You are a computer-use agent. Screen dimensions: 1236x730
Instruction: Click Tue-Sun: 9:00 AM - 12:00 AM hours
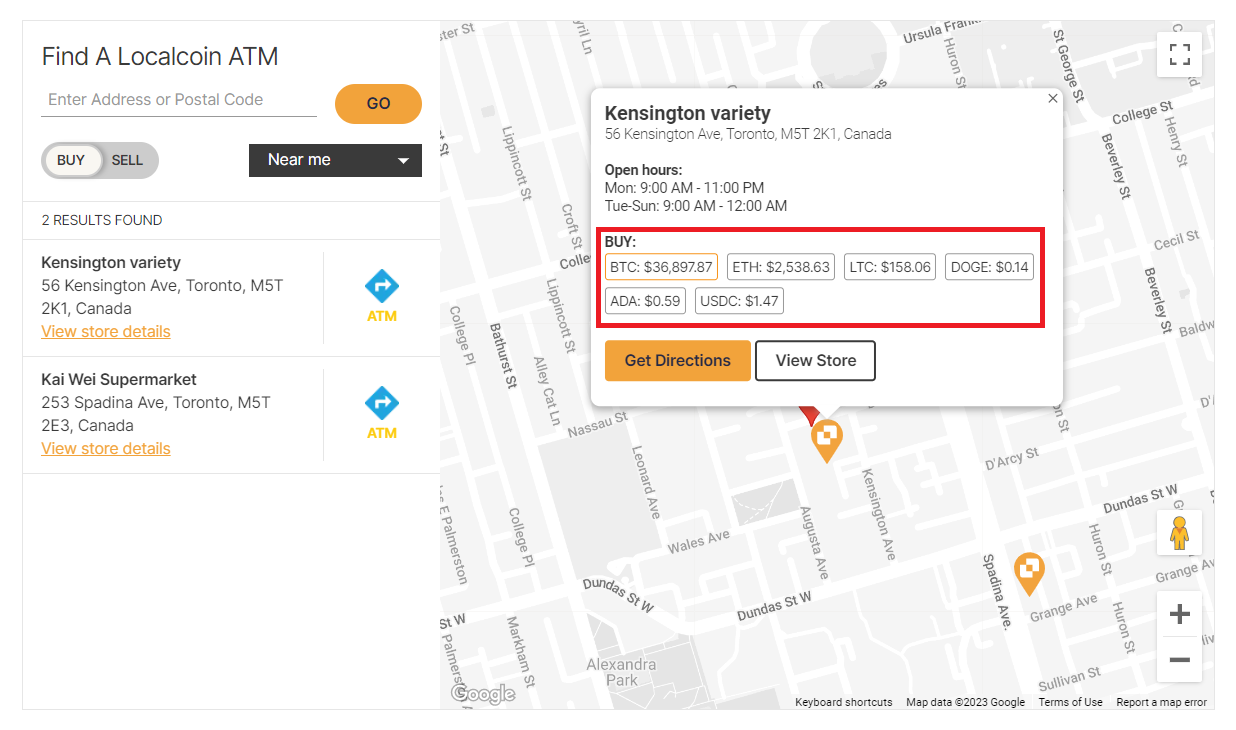click(696, 206)
